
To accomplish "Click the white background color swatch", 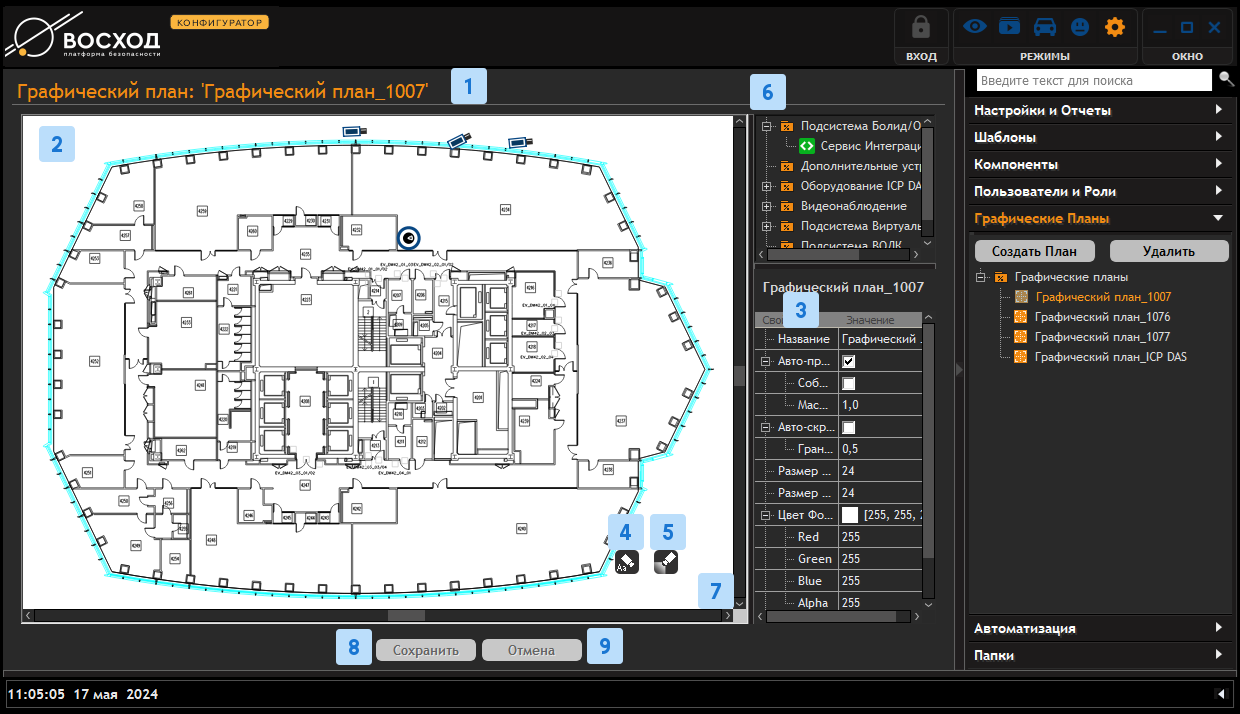I will (x=850, y=515).
